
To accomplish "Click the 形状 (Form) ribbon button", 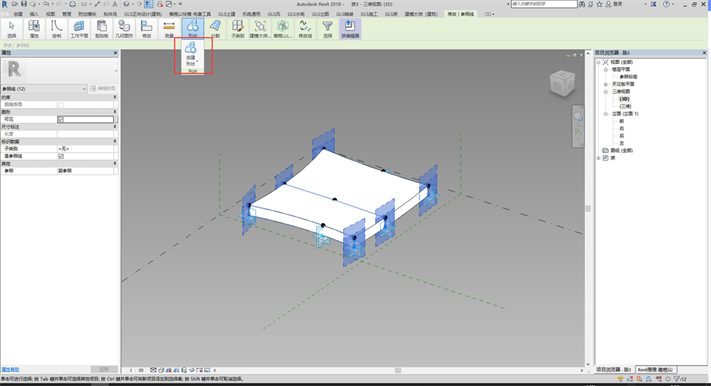I will tap(192, 29).
